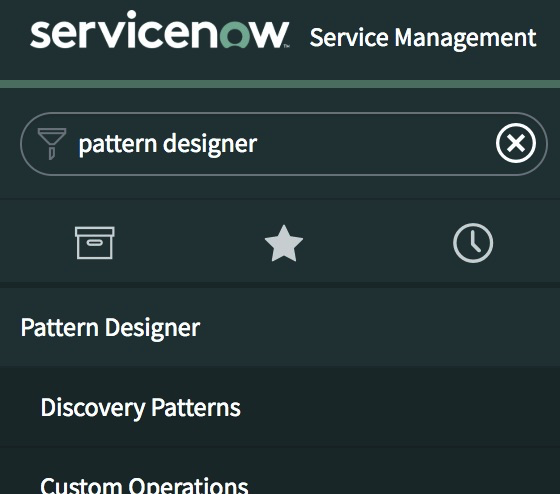Viewport: 560px width, 494px height.
Task: Open the Discovery Patterns module
Action: coord(280,408)
